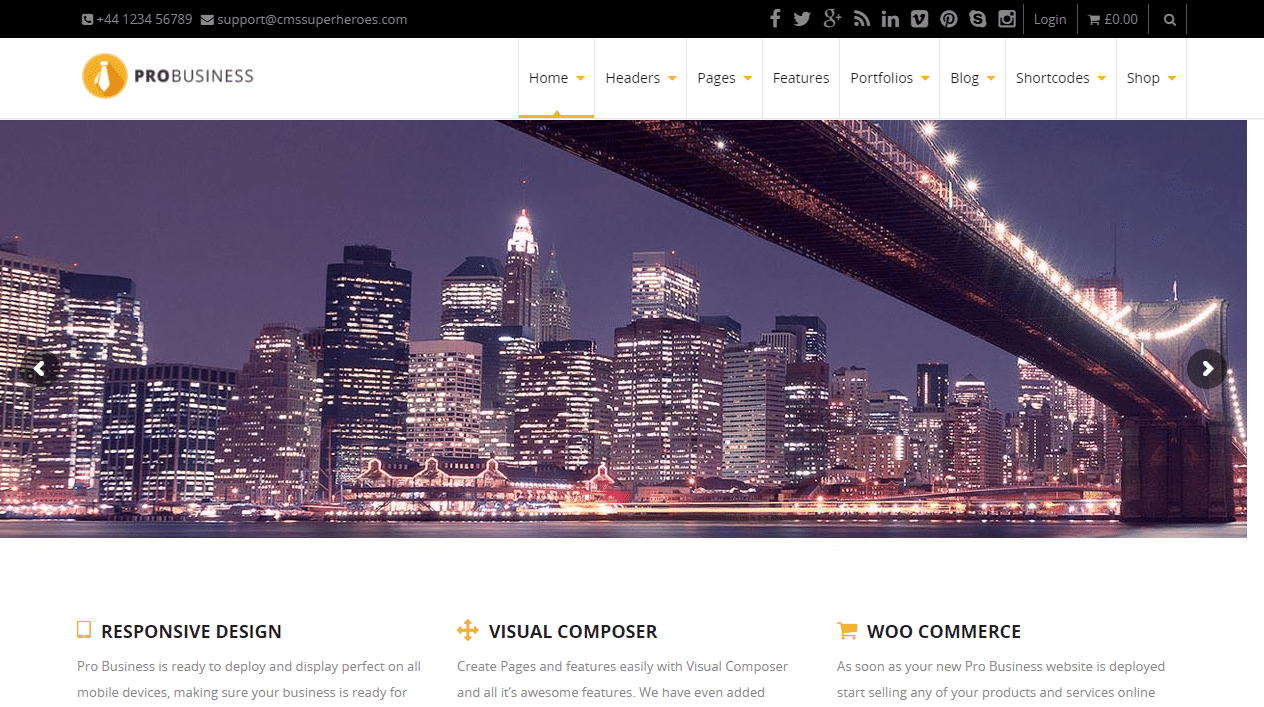Visit the Twitter profile icon

(x=802, y=19)
